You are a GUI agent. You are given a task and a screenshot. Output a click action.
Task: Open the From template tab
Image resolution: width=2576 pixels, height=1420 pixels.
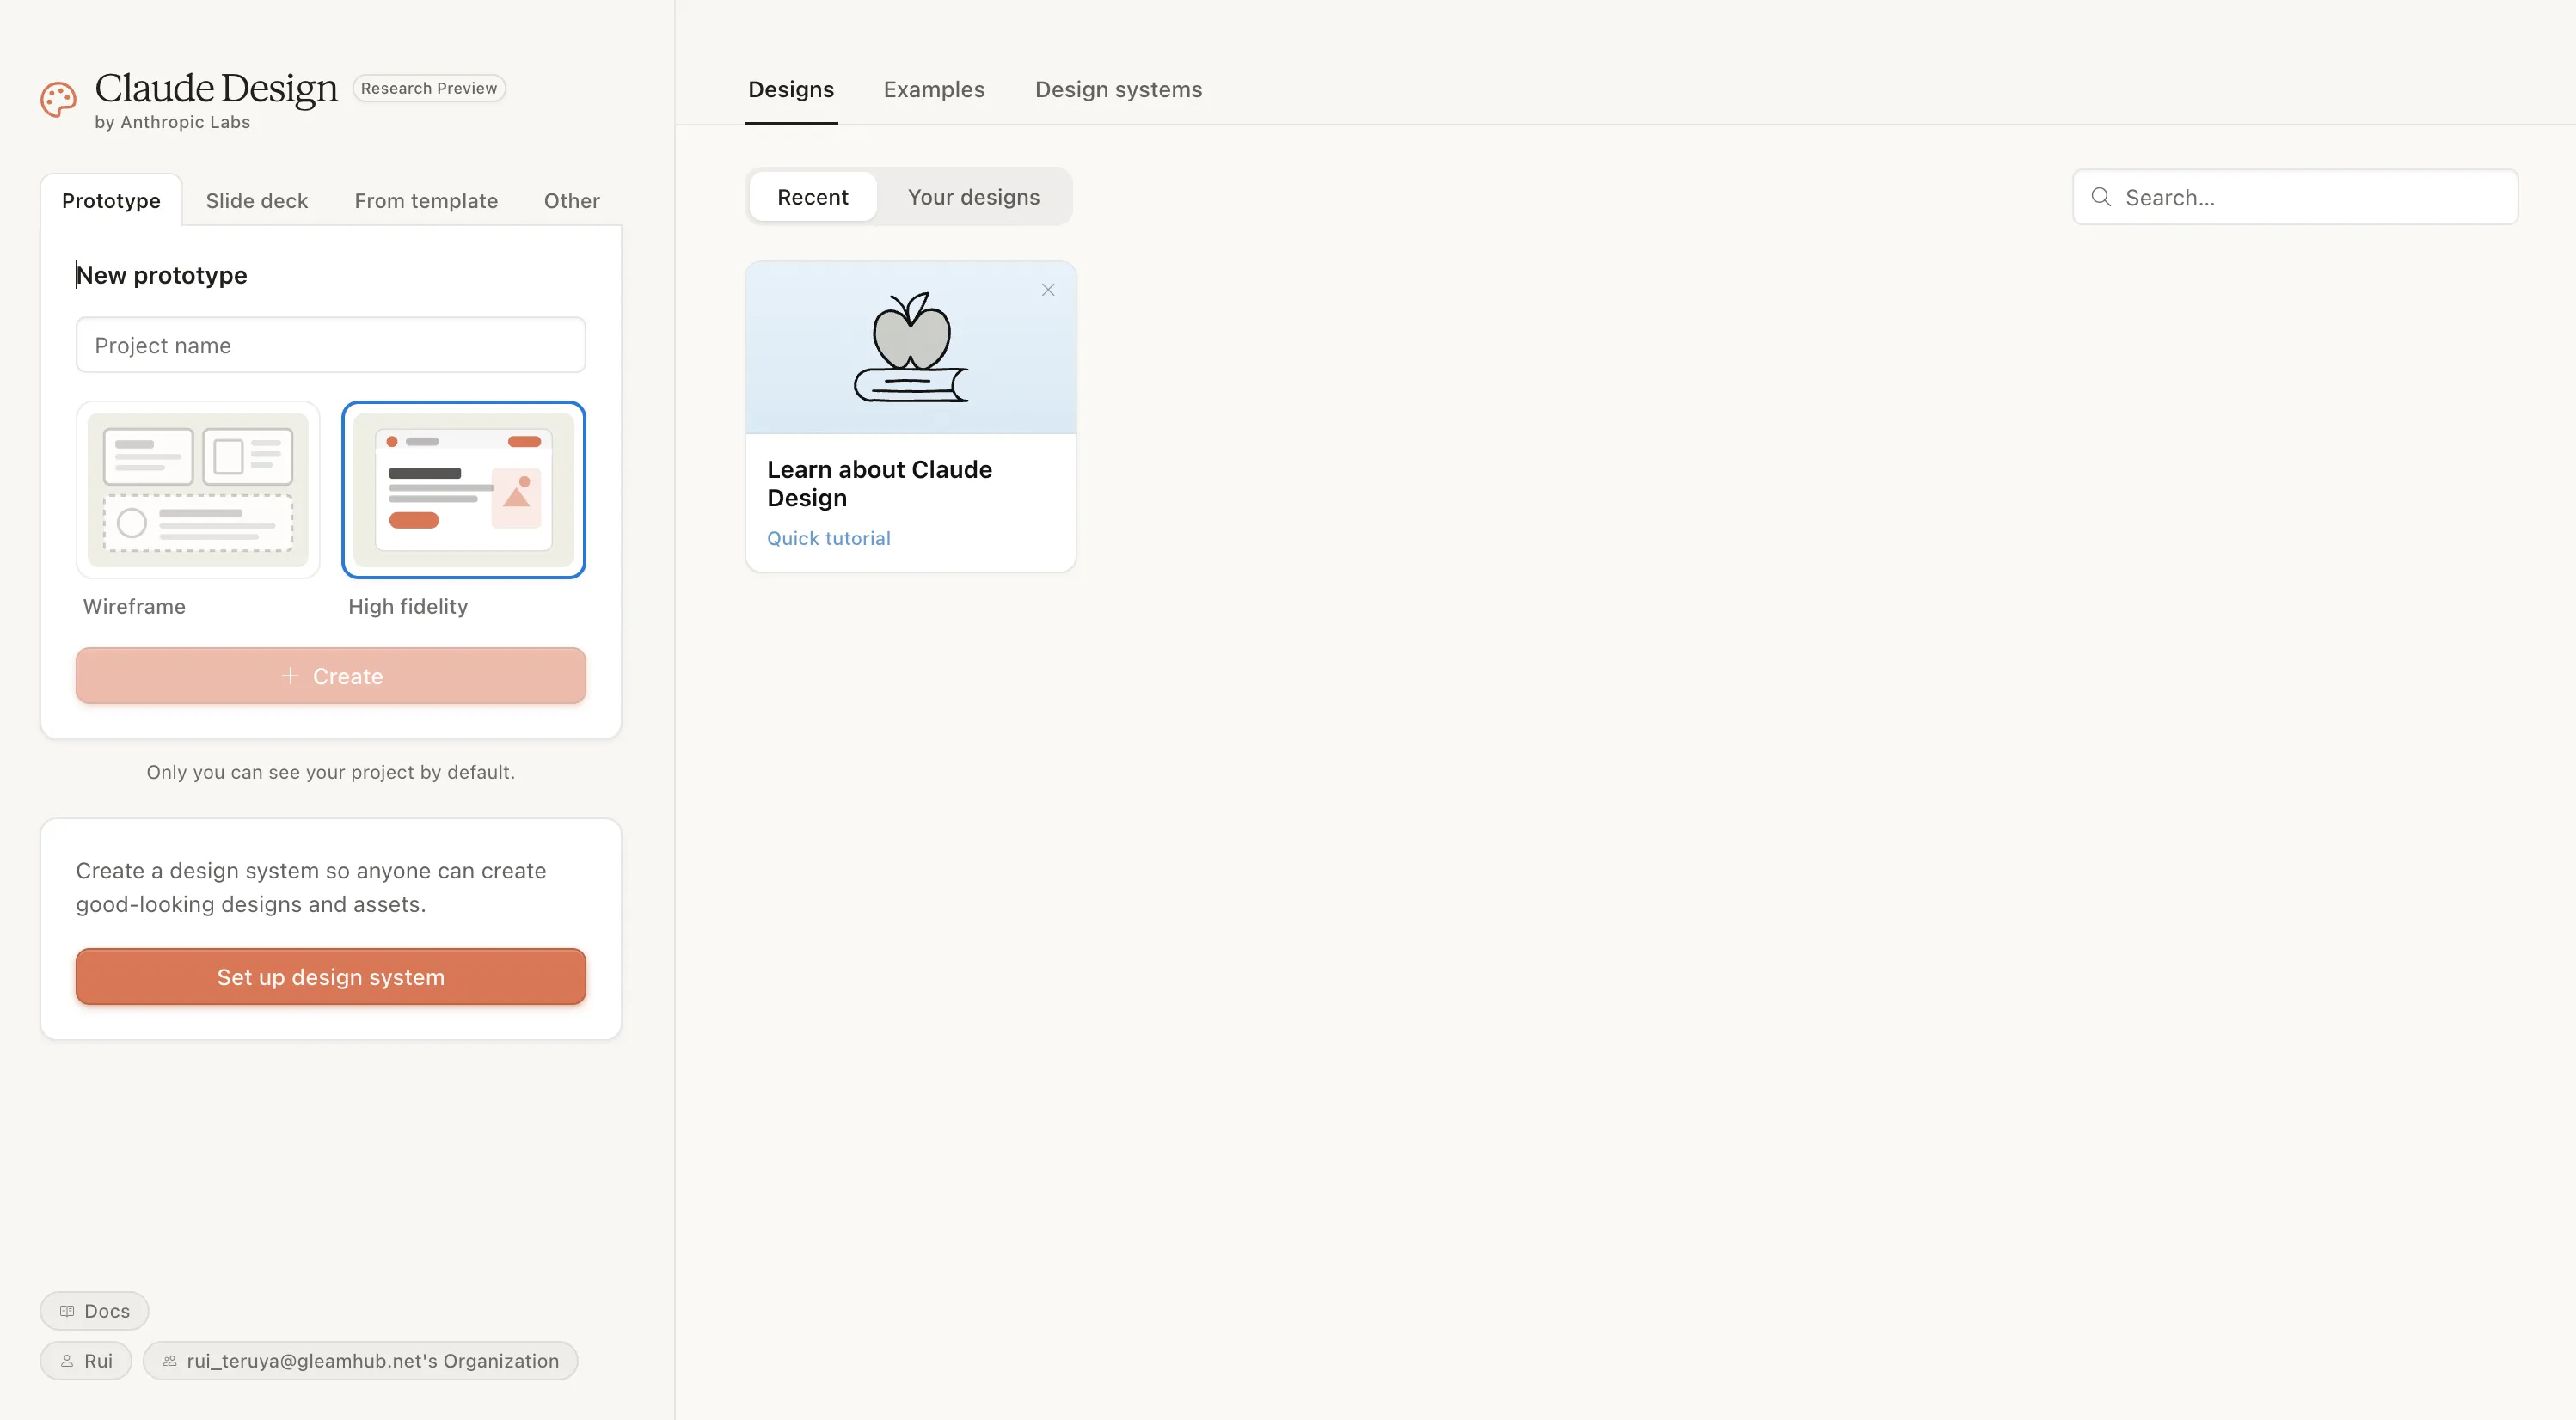tap(426, 200)
